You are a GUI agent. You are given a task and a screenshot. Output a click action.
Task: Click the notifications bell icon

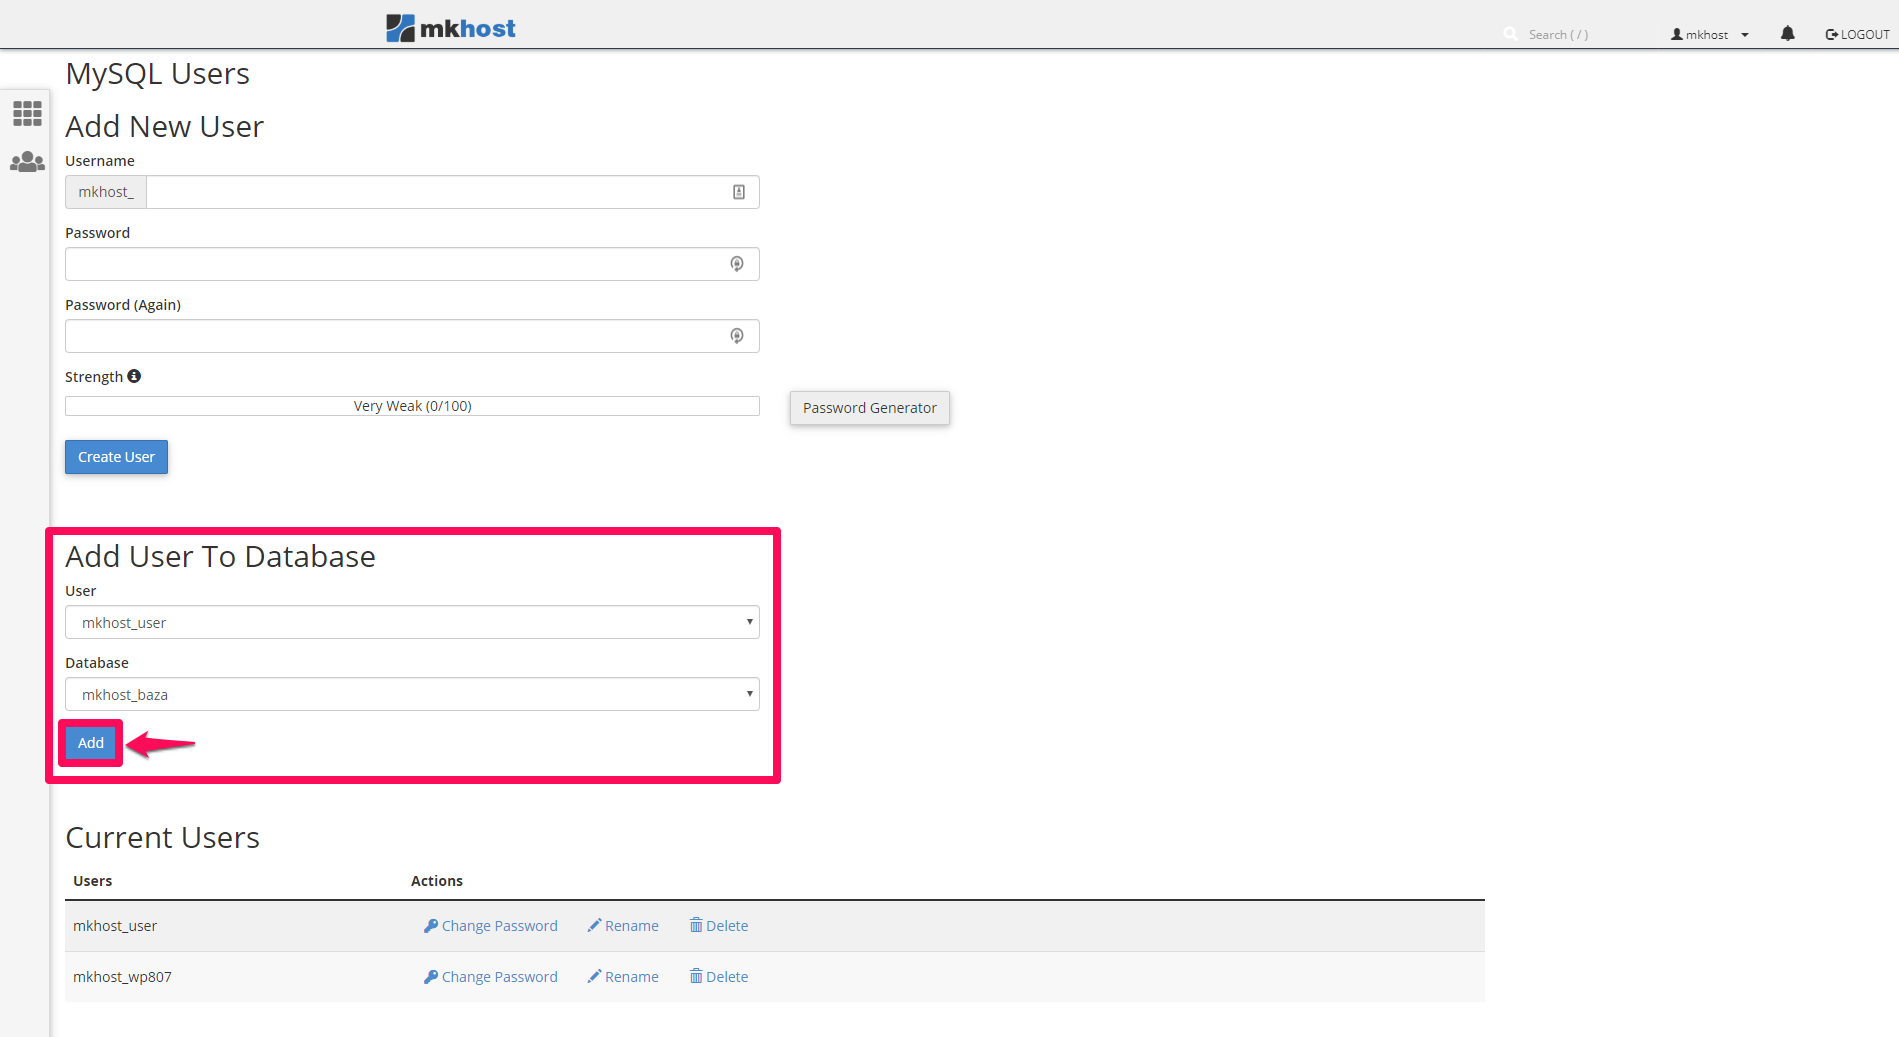point(1787,34)
